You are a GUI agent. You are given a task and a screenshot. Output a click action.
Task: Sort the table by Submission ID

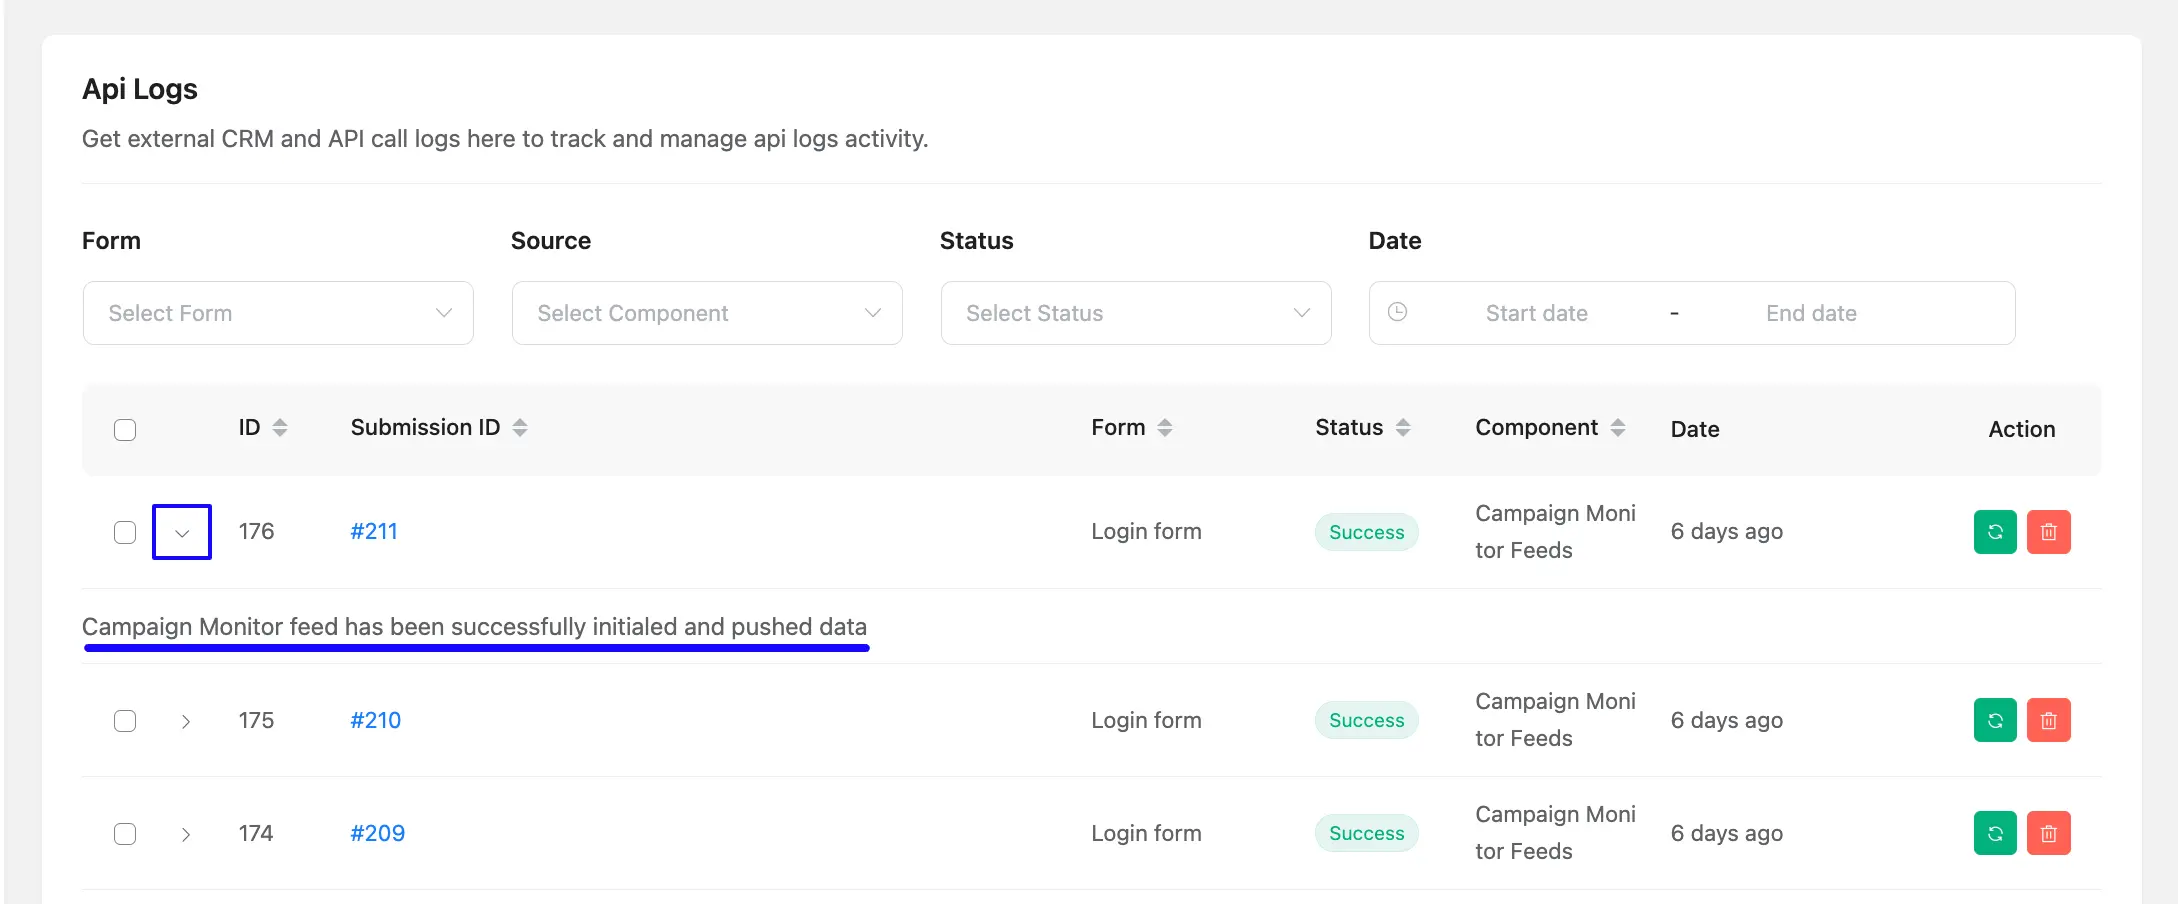coord(521,427)
